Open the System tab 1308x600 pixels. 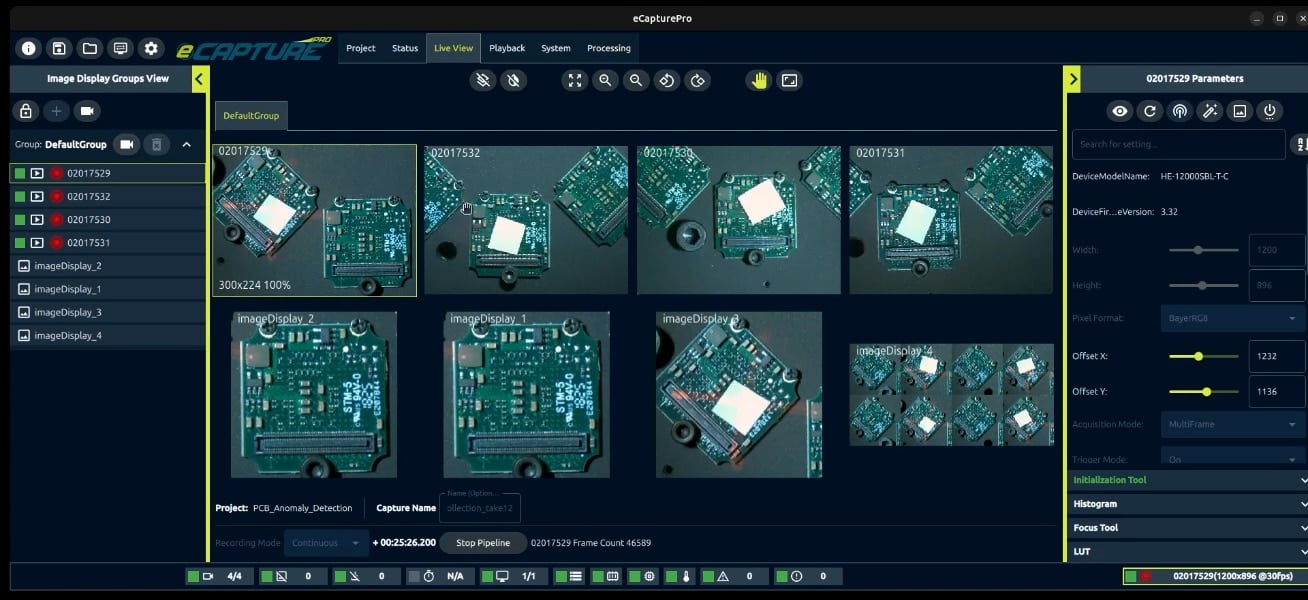coord(556,48)
